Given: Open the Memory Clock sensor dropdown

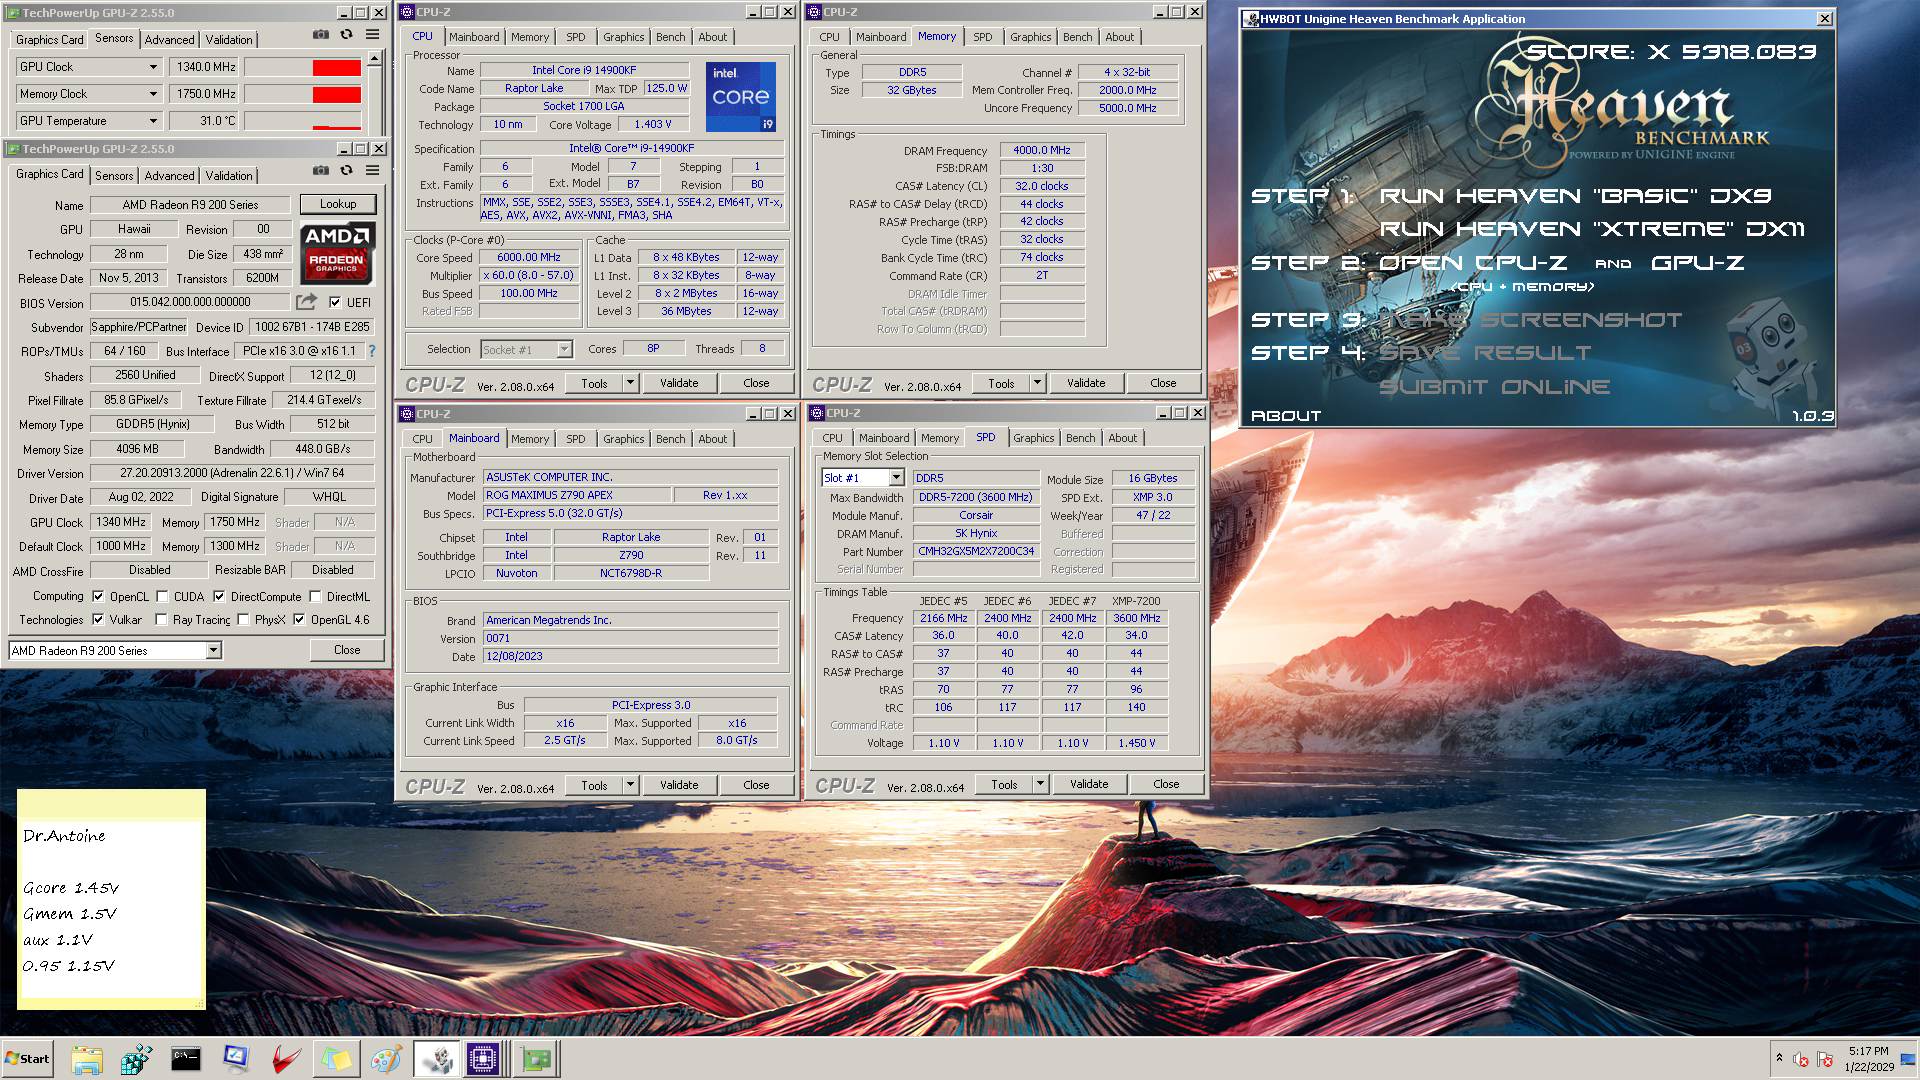Looking at the screenshot, I should click(x=153, y=94).
